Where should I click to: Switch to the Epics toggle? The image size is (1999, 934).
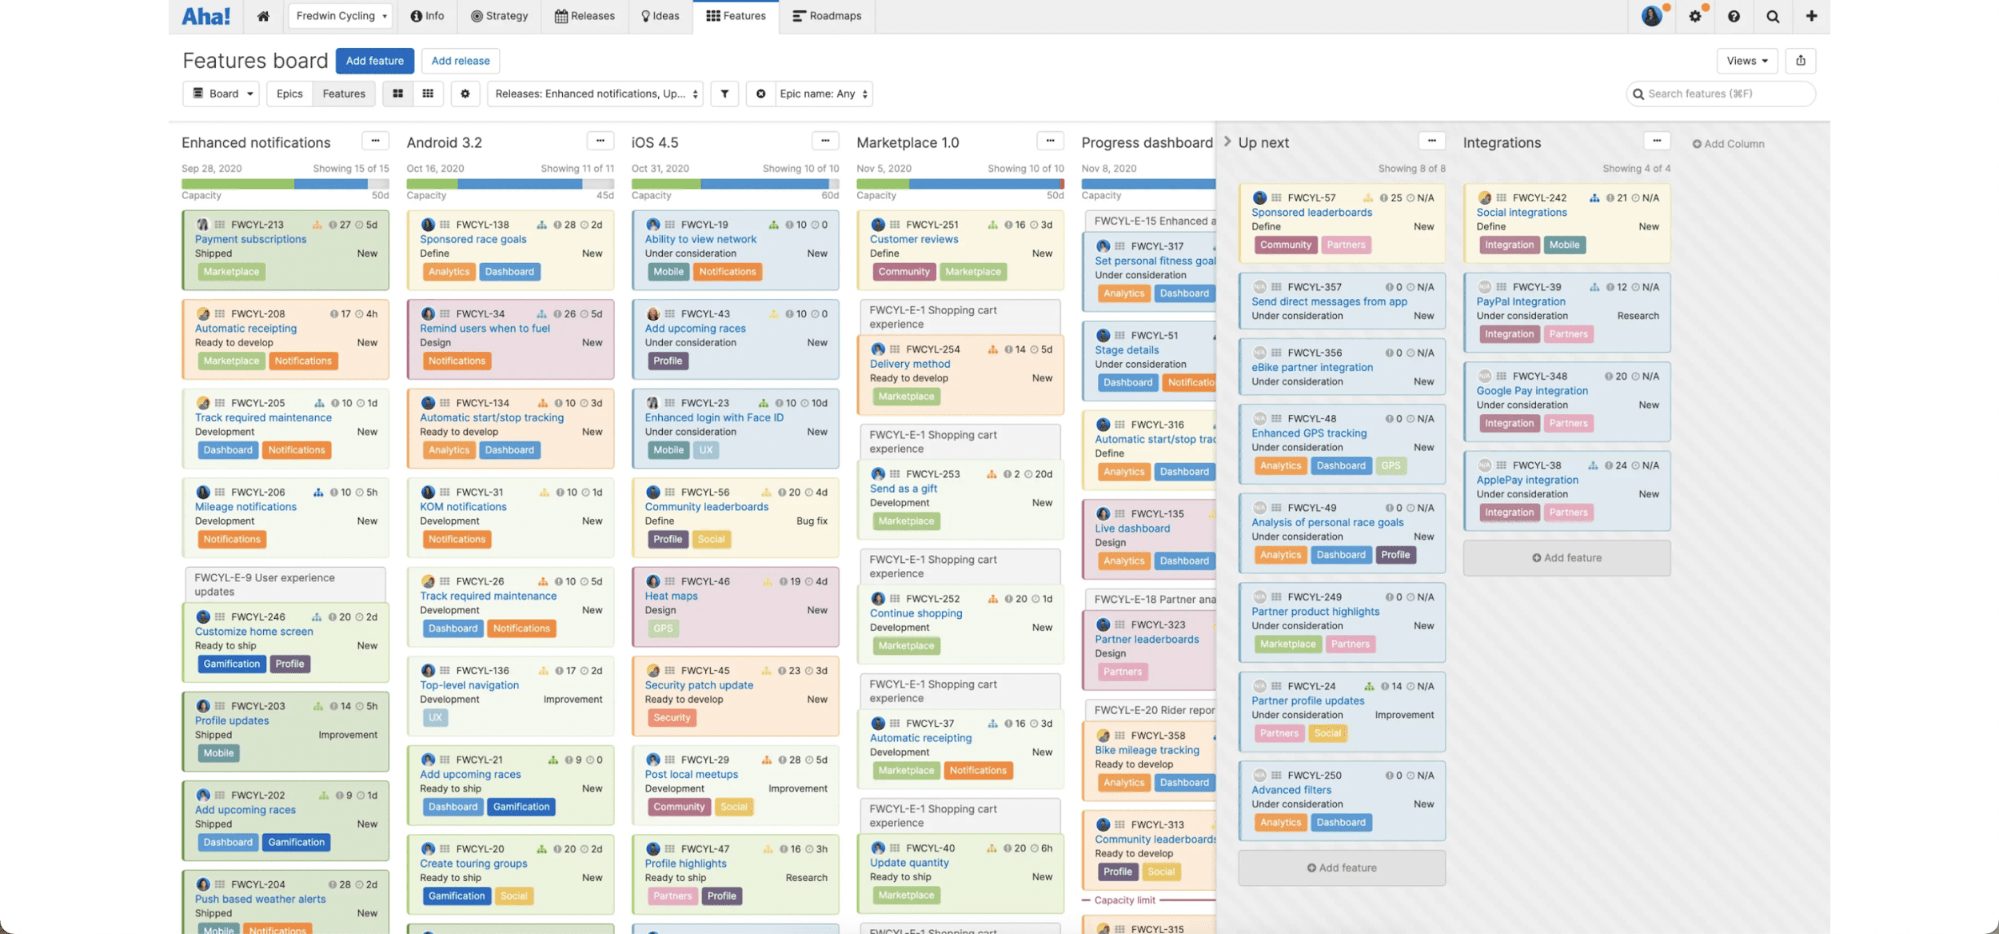click(288, 93)
